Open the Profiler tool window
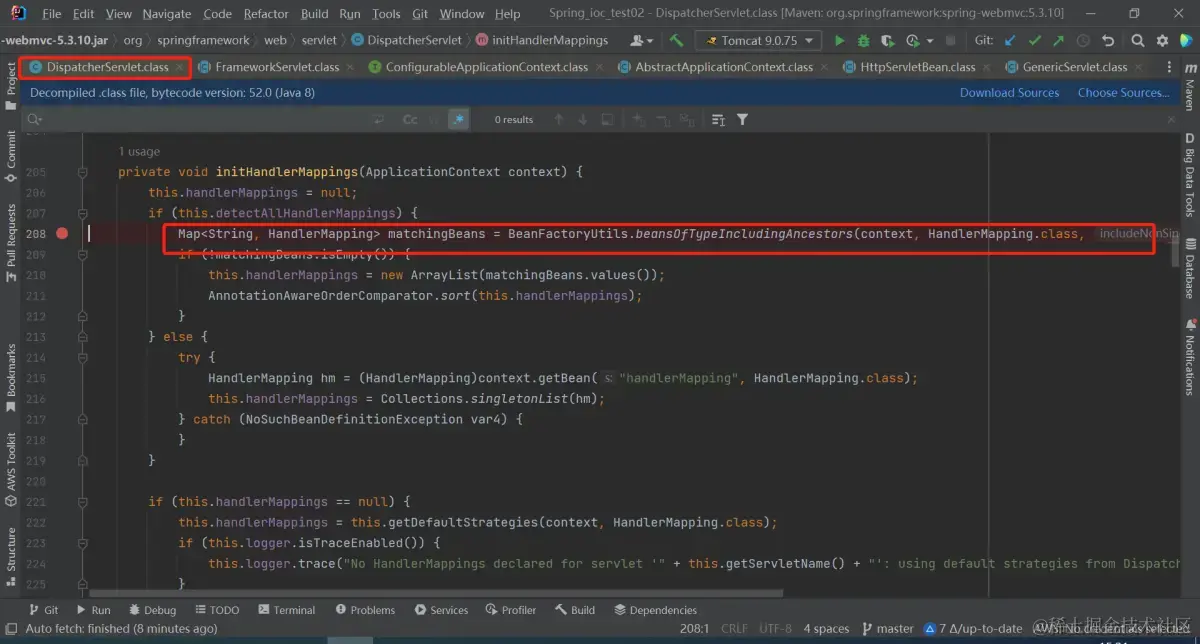 (x=510, y=610)
